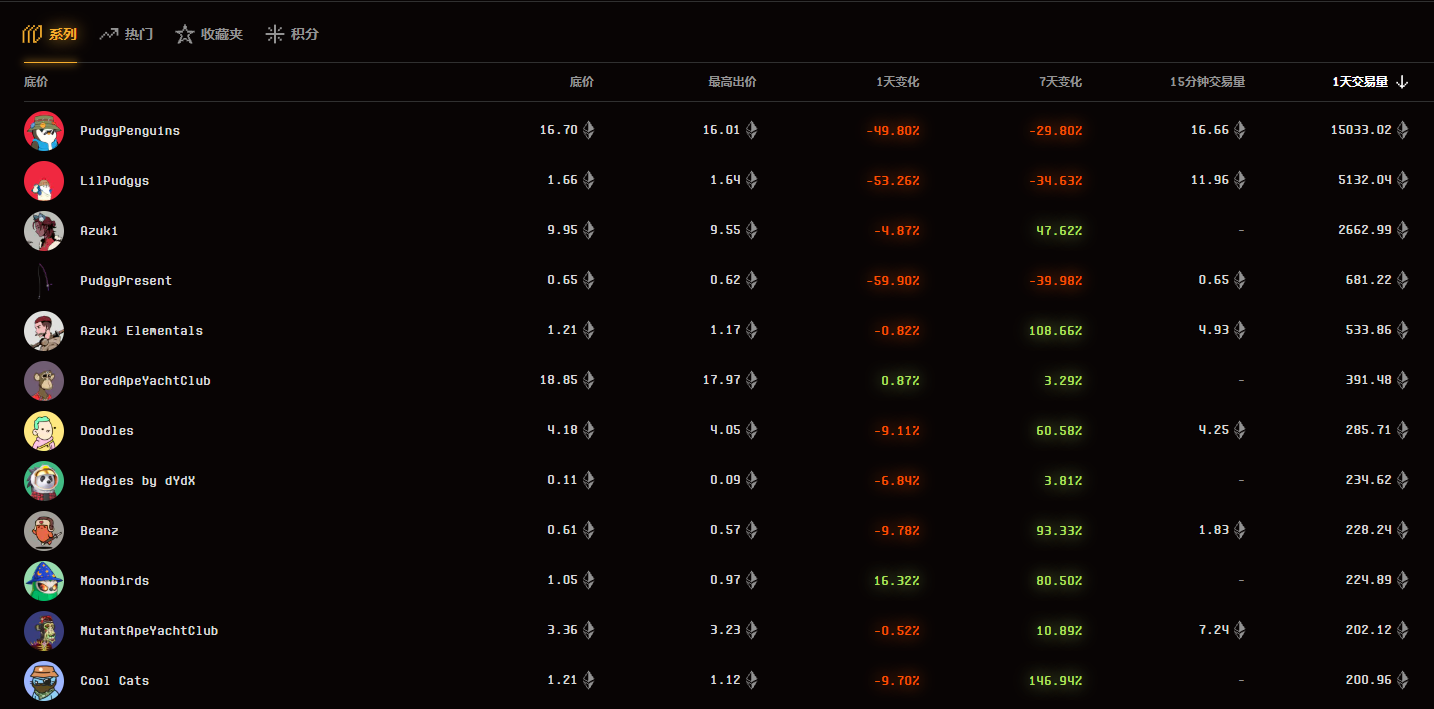Open the MutantApeYachtClub collection name
Viewport: 1434px width, 709px height.
pos(149,631)
